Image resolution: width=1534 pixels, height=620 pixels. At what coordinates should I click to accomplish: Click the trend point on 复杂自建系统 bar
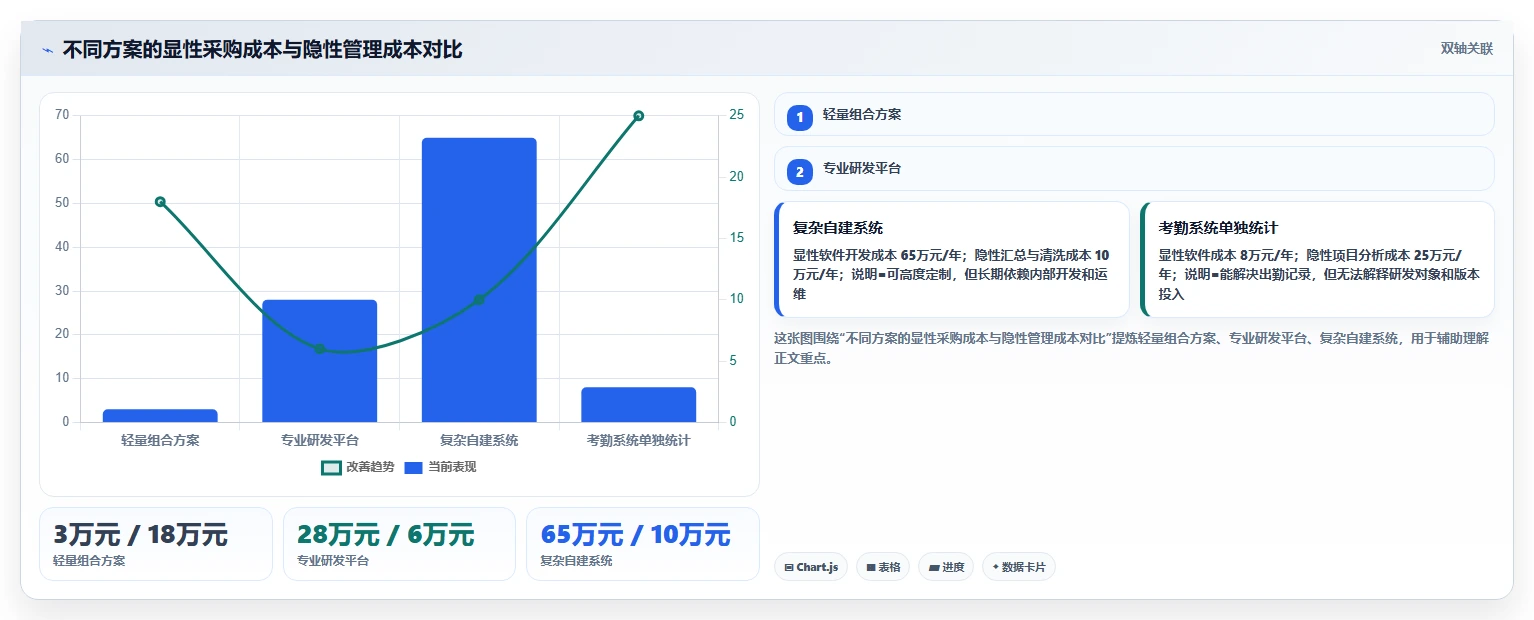click(479, 300)
